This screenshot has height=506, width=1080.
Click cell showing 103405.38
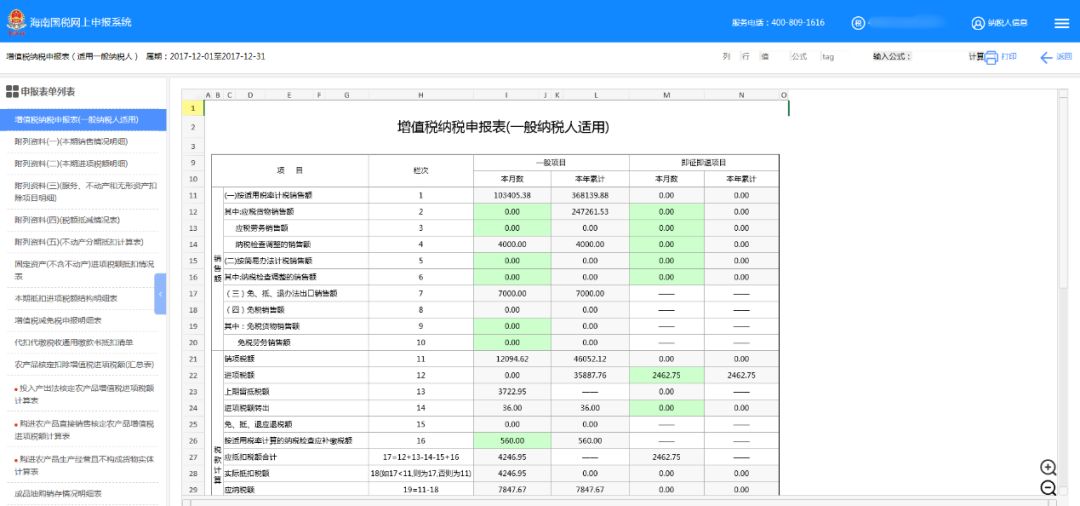click(512, 195)
